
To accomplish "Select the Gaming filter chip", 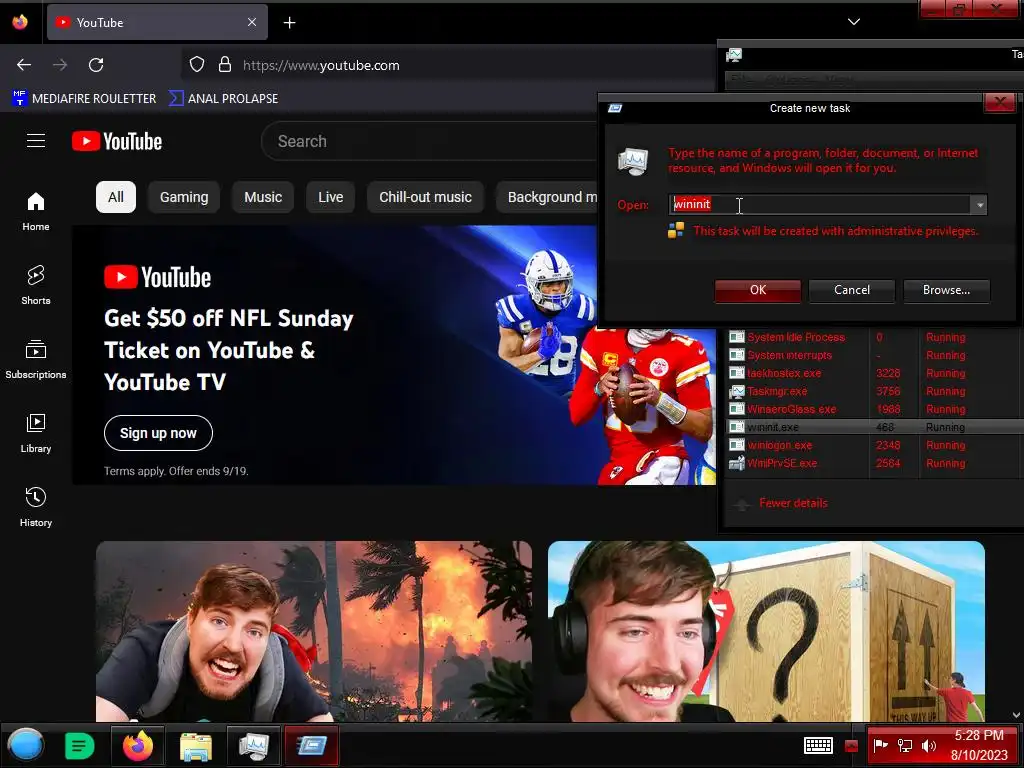I will coord(184,197).
